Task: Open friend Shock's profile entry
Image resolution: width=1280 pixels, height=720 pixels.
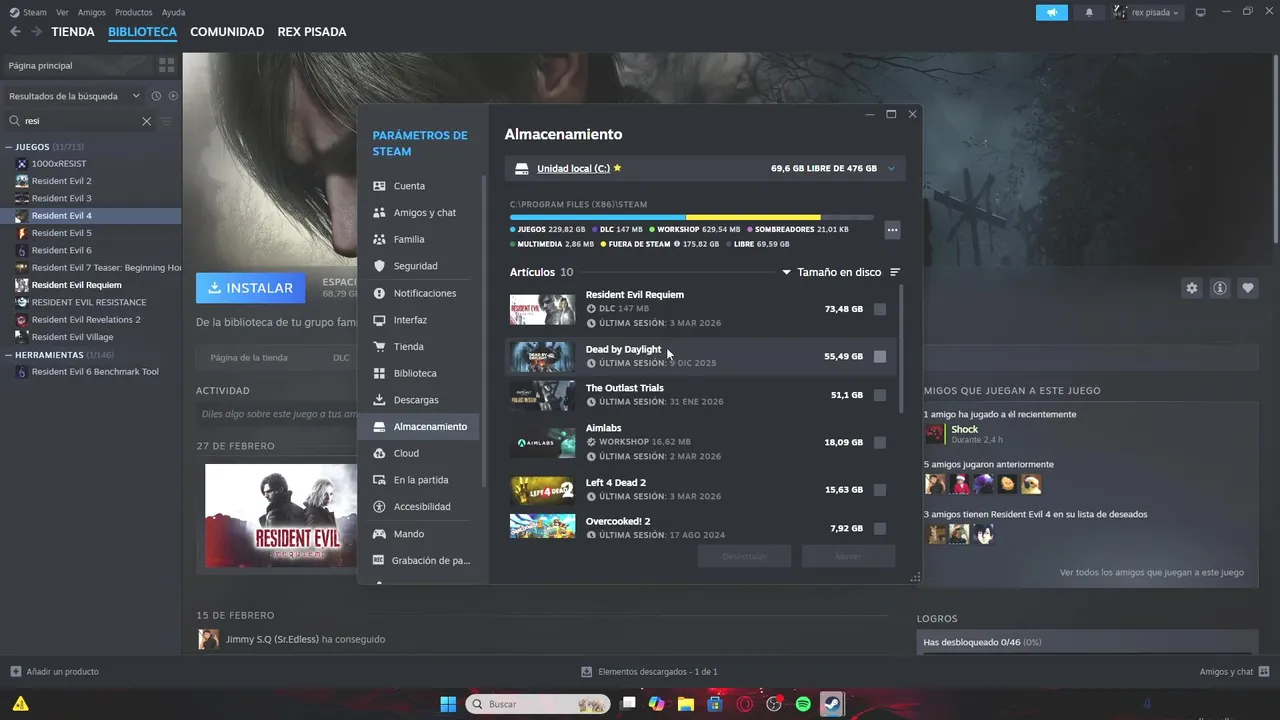Action: [x=964, y=434]
